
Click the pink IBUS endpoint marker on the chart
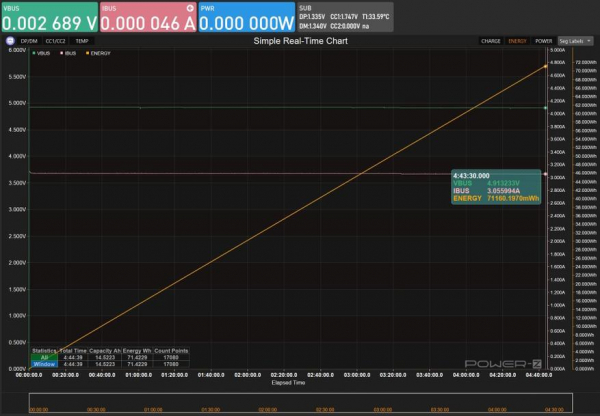[x=546, y=174]
